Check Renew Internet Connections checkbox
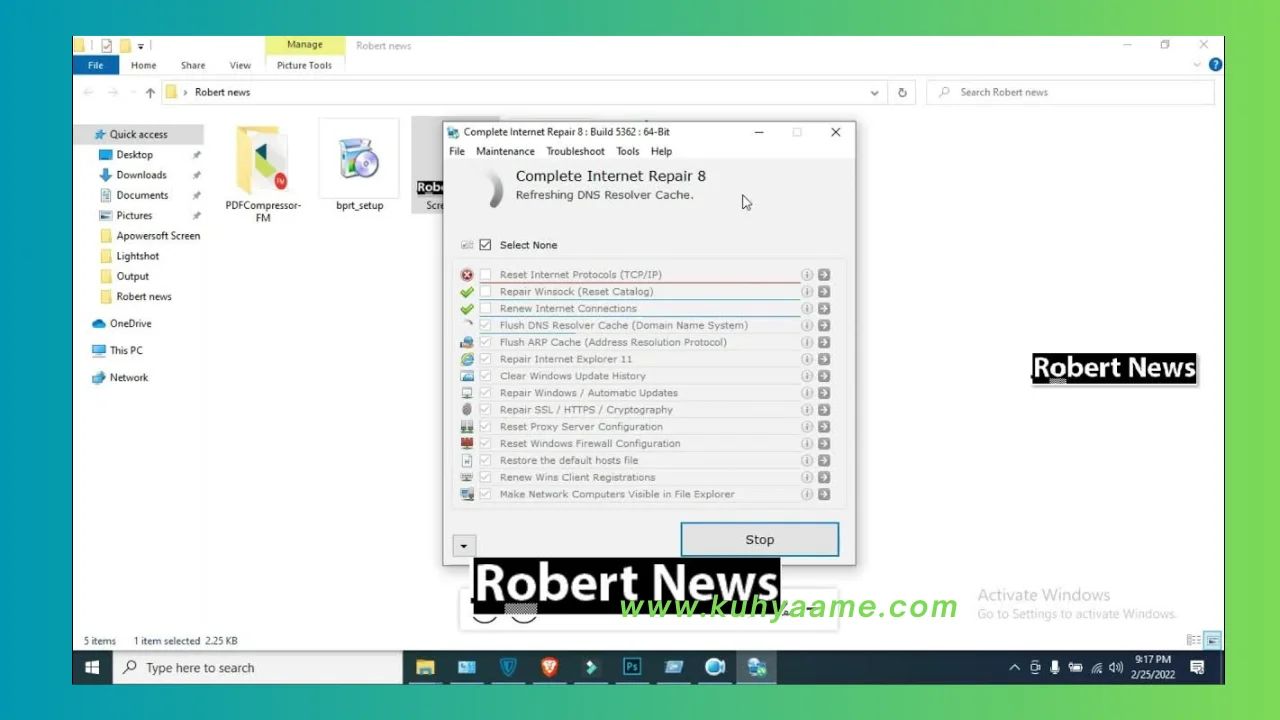 (485, 309)
